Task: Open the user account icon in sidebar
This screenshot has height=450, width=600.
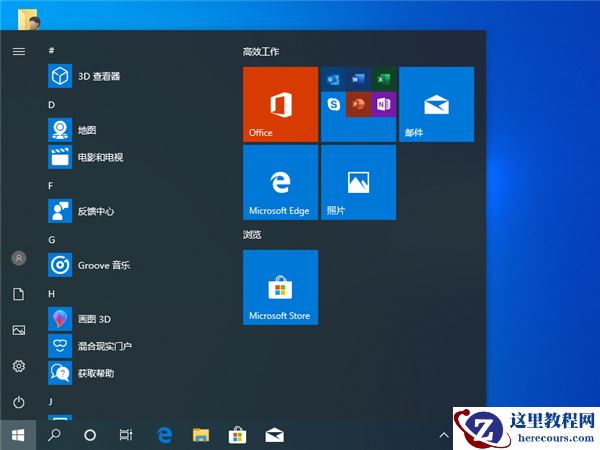Action: coord(19,258)
